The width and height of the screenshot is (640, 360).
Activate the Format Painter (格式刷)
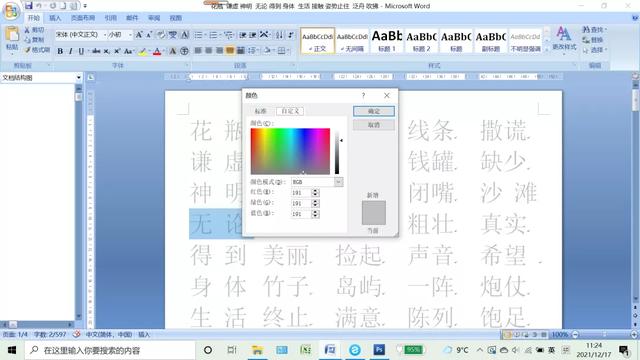coord(37,49)
